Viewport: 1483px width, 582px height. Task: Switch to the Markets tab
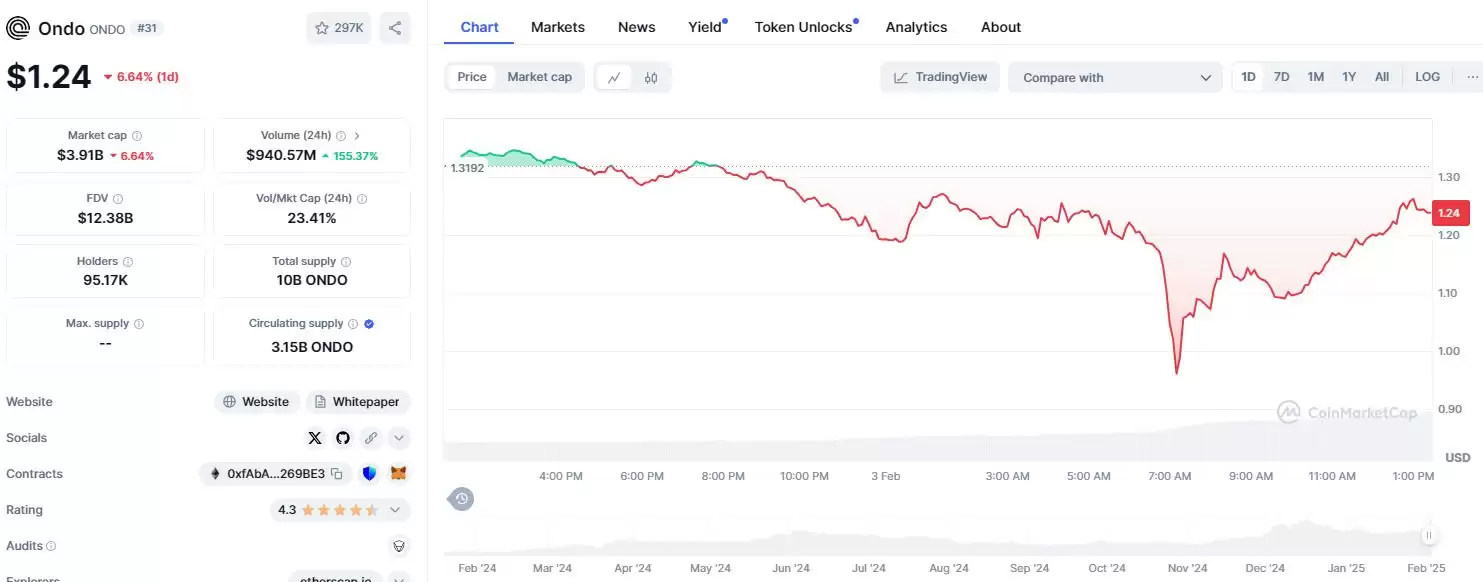click(x=557, y=27)
